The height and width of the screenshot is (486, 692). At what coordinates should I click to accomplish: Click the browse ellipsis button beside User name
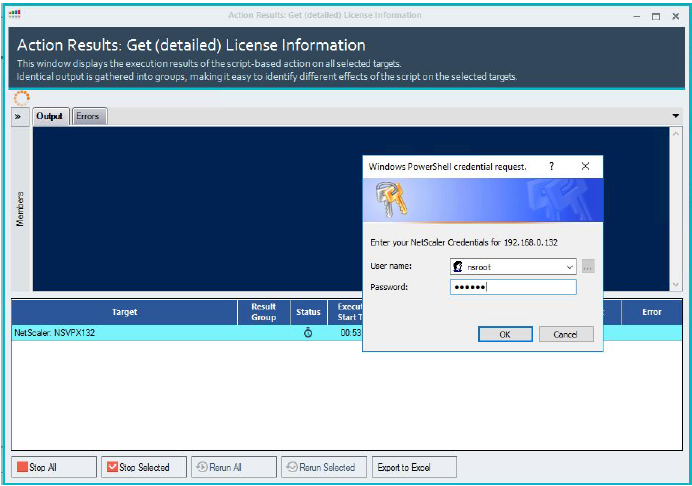tap(587, 267)
